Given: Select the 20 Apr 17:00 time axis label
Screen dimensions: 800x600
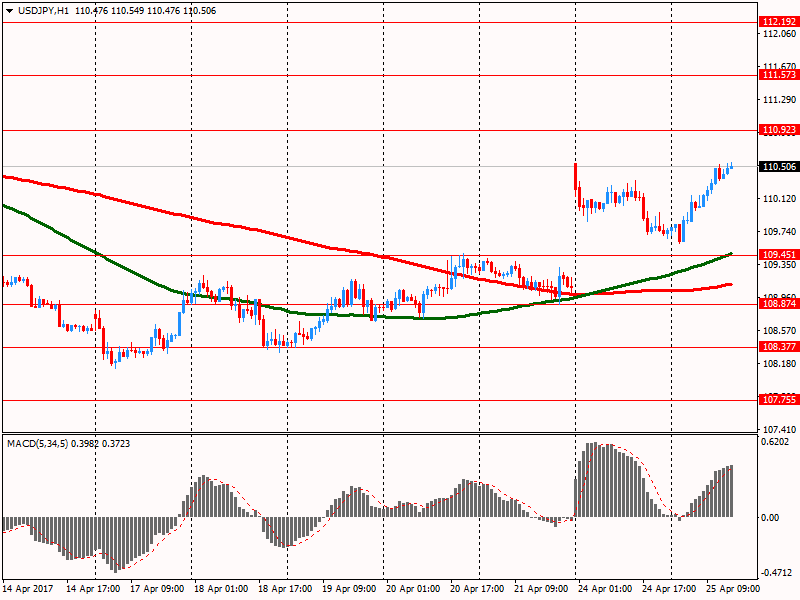Looking at the screenshot, I should (477, 589).
